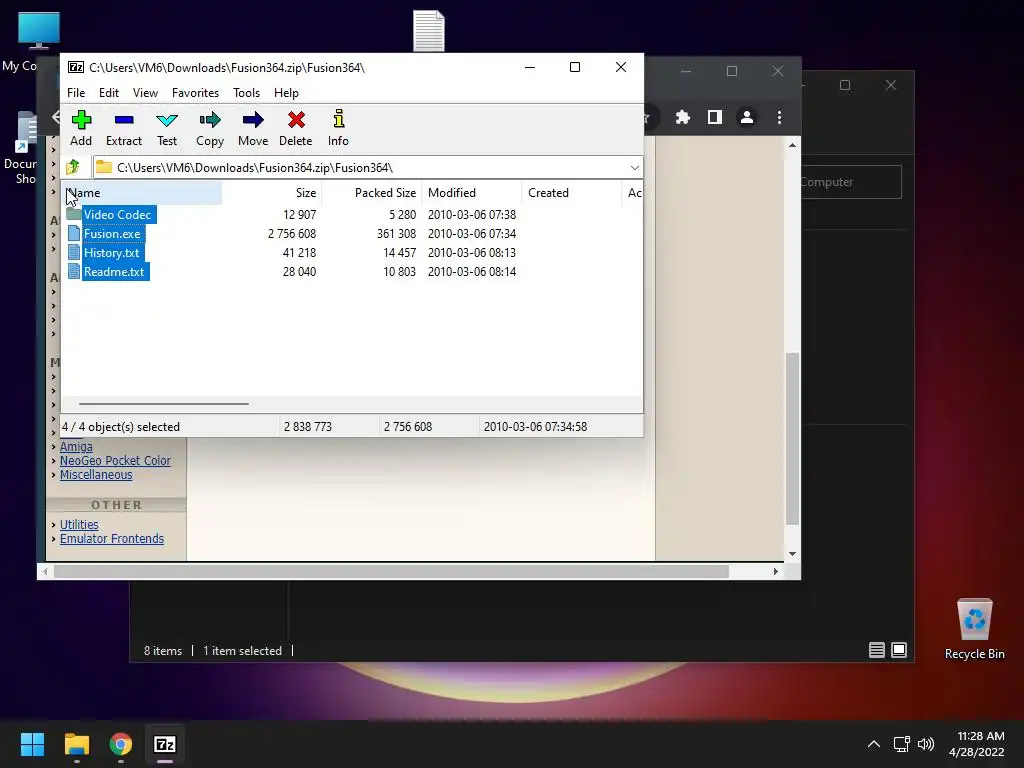Toggle Chrome side panel icon
This screenshot has width=1024, height=768.
pyautogui.click(x=714, y=118)
